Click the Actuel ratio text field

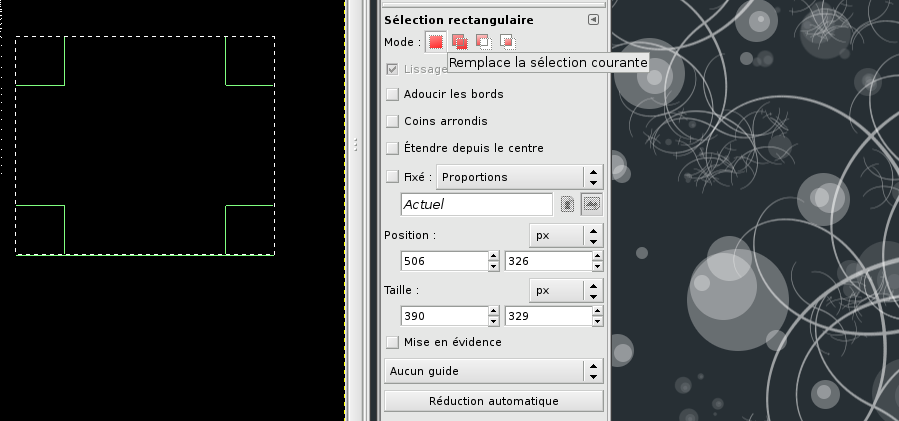475,204
